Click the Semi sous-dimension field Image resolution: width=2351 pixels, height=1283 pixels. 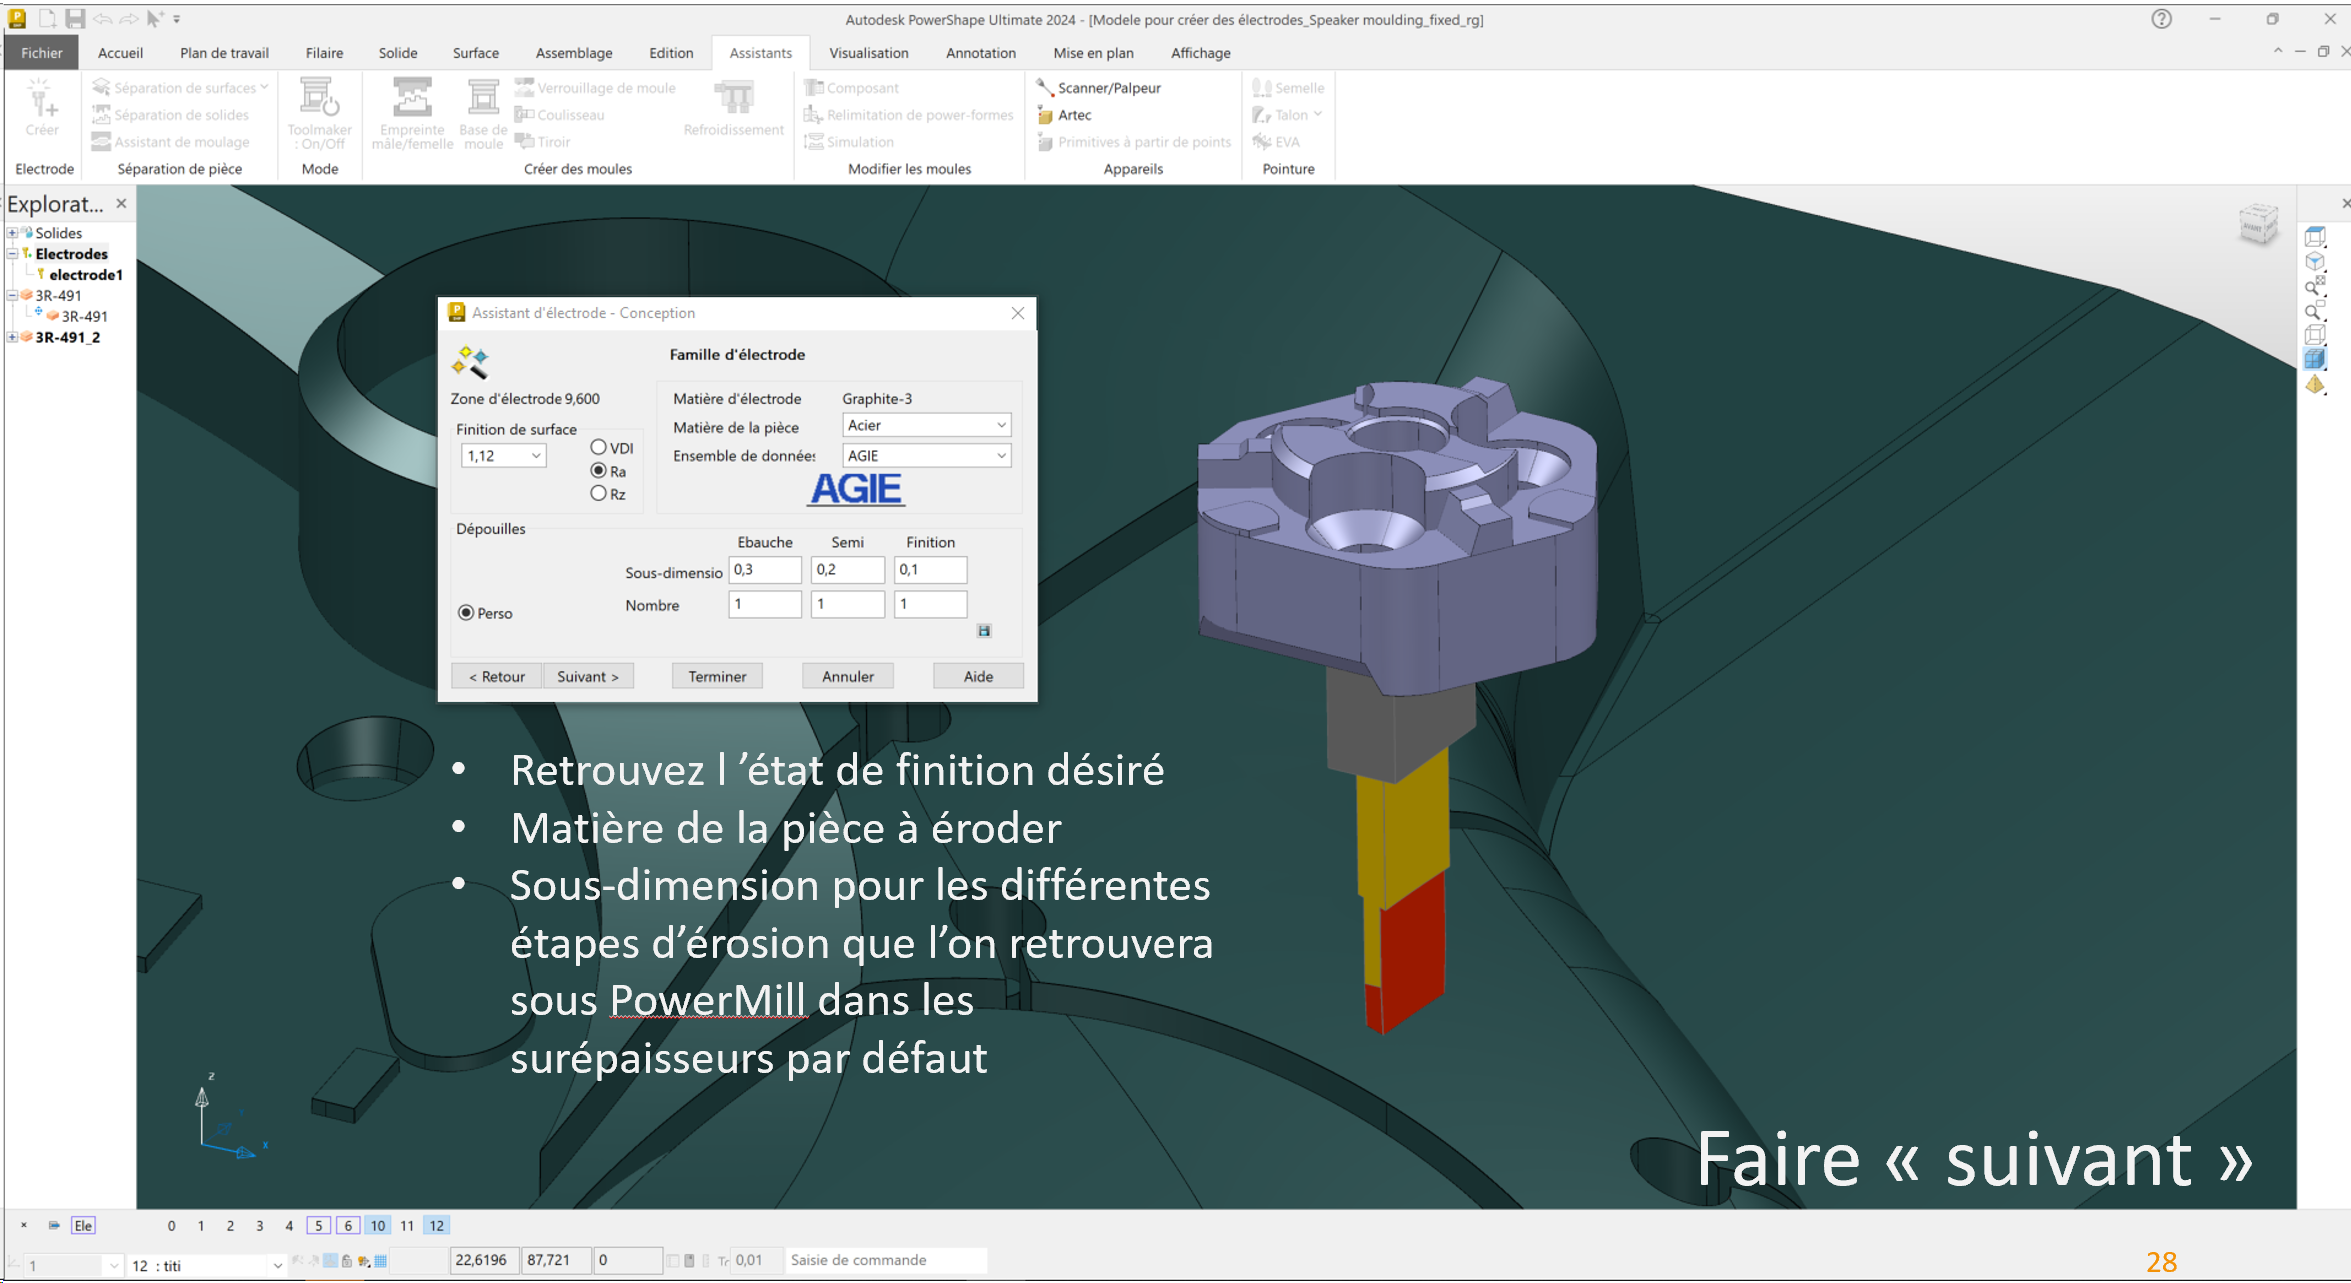848,570
